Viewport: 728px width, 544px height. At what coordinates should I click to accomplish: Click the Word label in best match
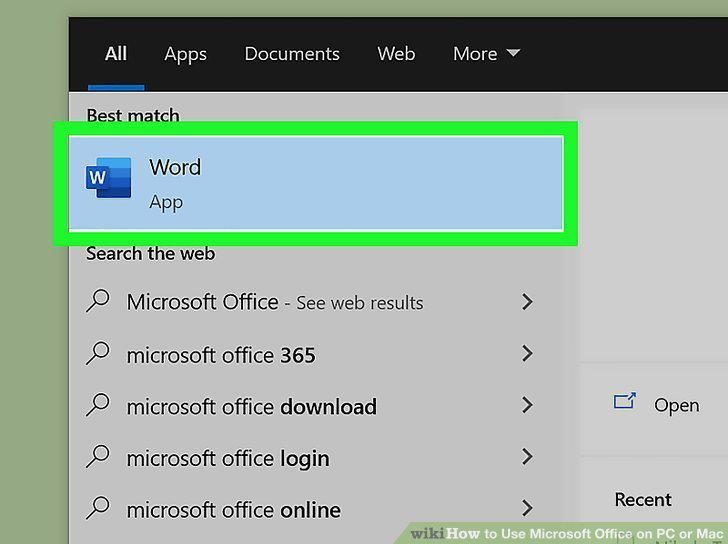175,167
